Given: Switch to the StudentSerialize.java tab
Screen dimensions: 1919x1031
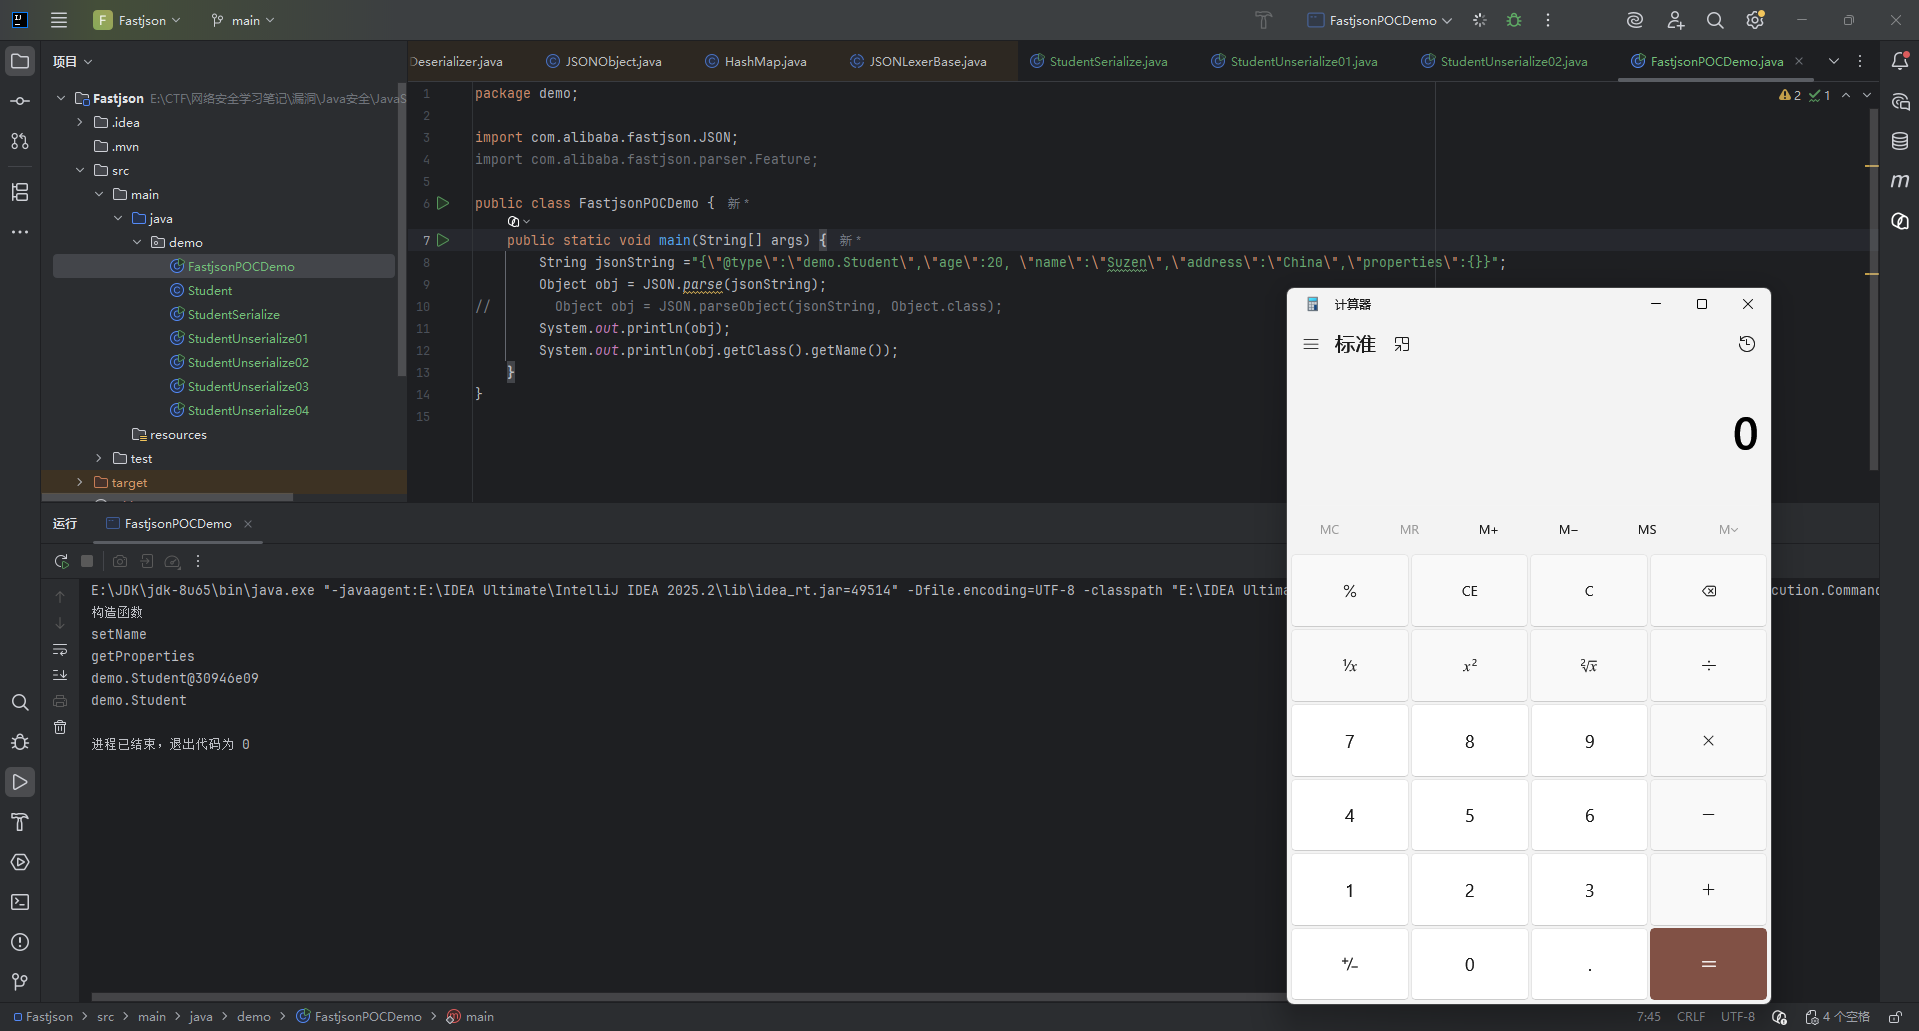Looking at the screenshot, I should click(x=1099, y=61).
